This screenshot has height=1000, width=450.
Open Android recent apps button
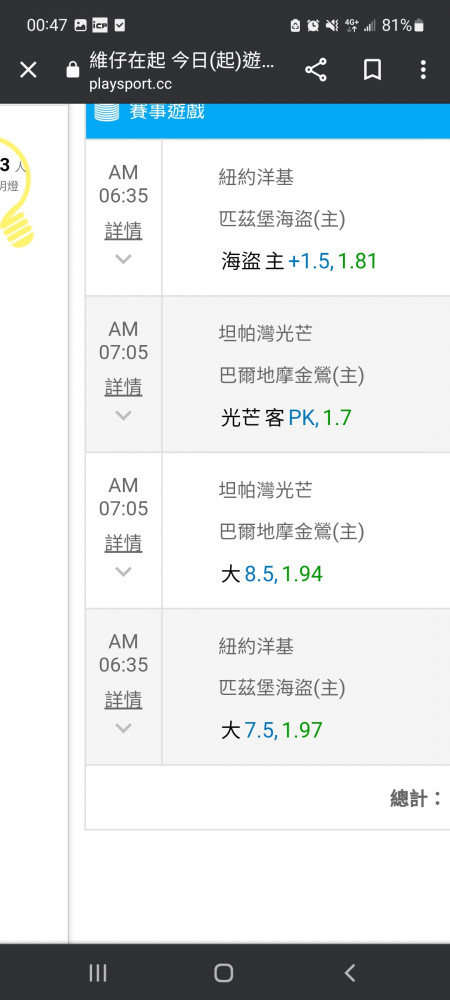tap(98, 973)
